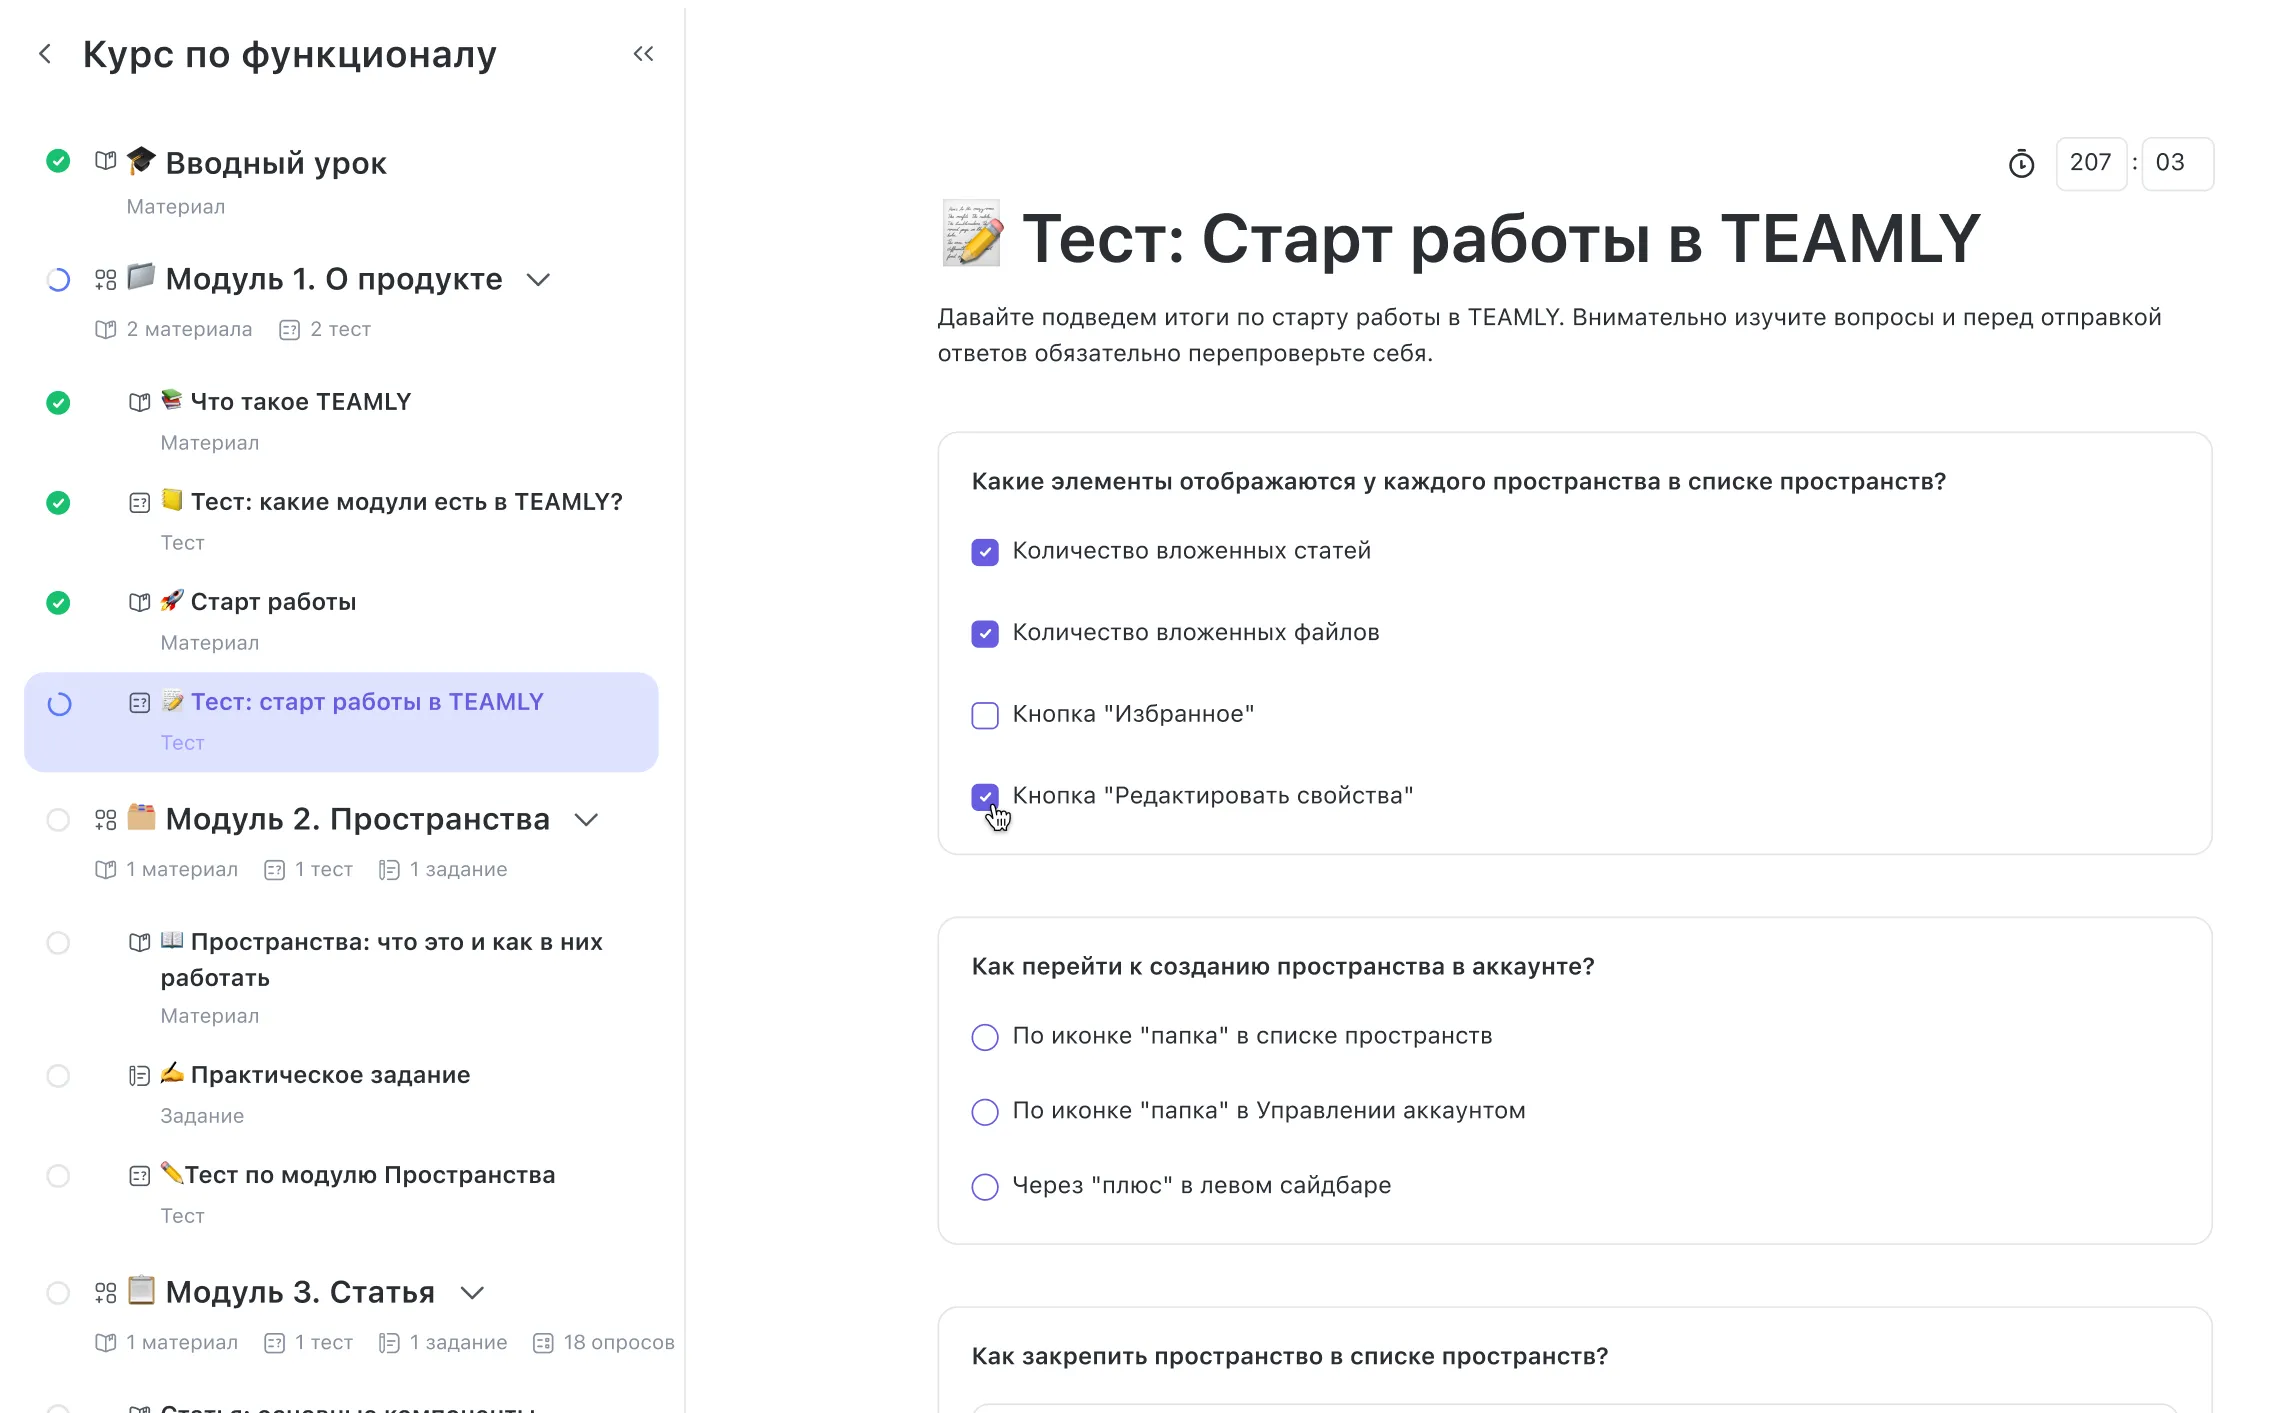Click the book icon next to Старт работы
Viewport: 2271px width, 1413px height.
[140, 603]
